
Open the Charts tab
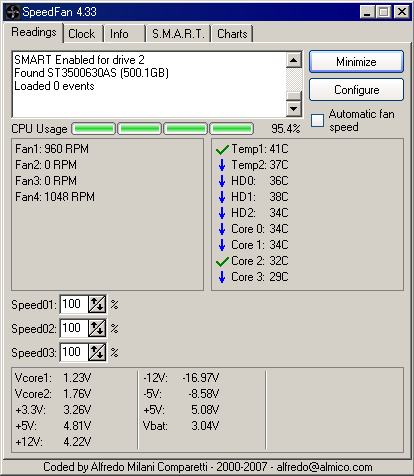coord(232,34)
